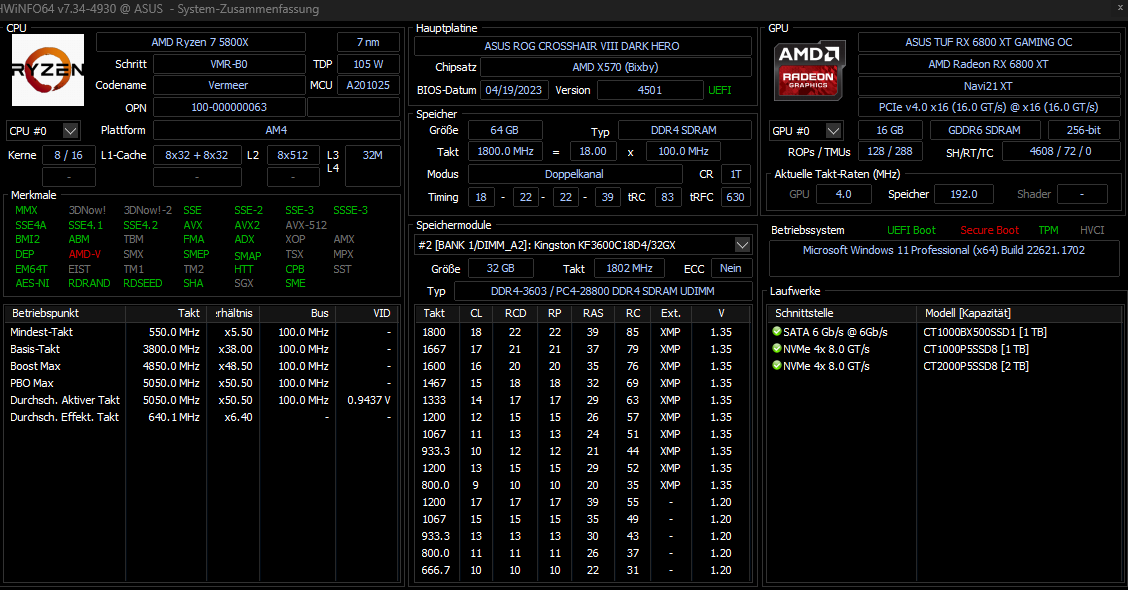Click the Navi21 XT field
The image size is (1128, 590).
[x=988, y=86]
